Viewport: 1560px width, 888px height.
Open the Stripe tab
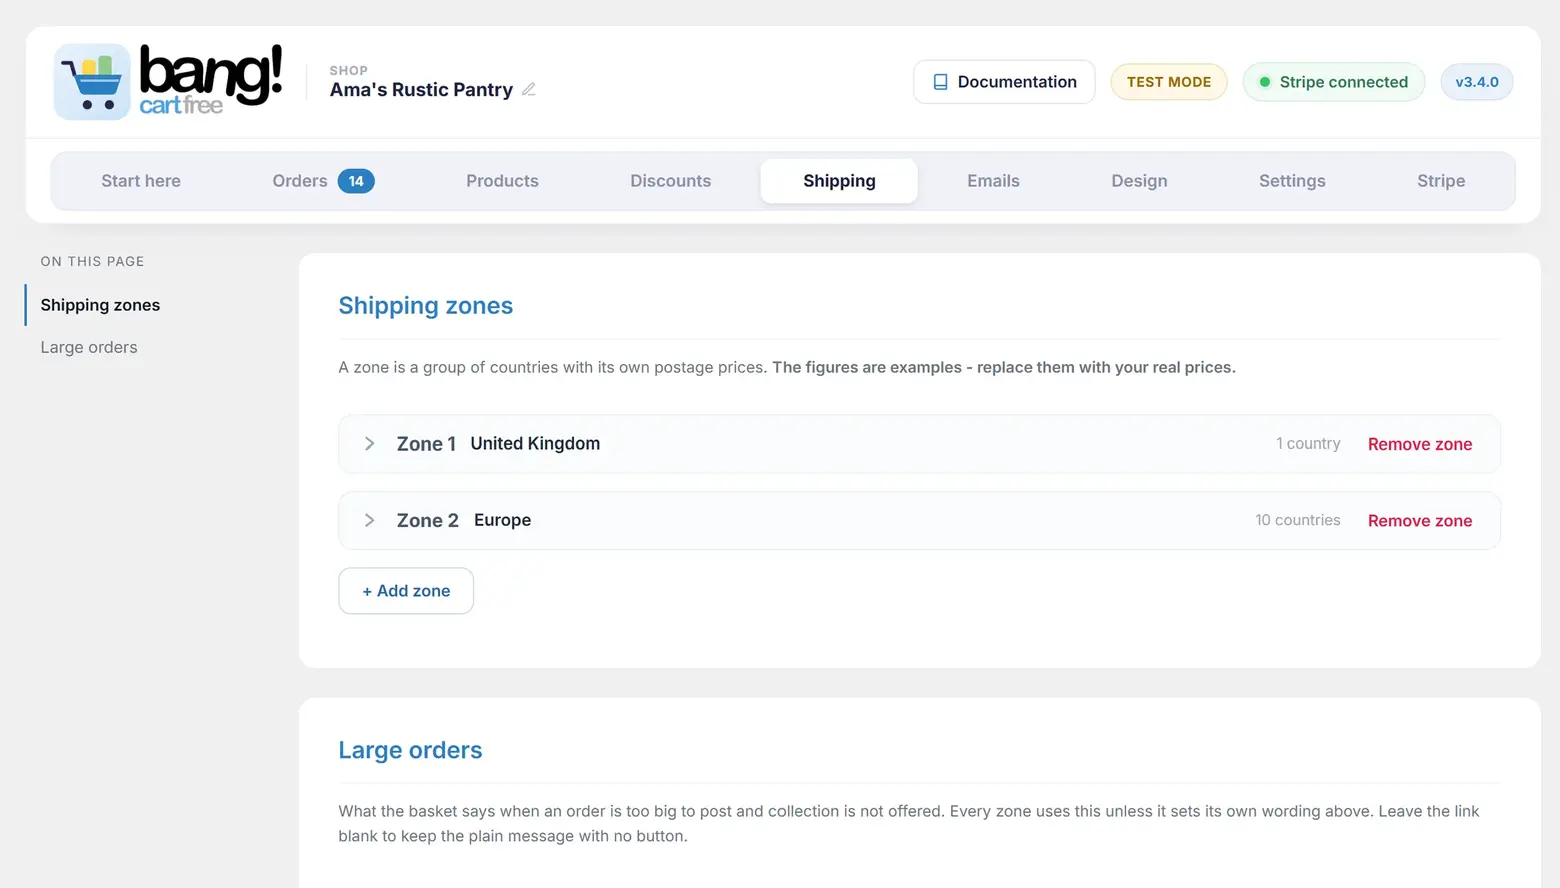[1441, 181]
